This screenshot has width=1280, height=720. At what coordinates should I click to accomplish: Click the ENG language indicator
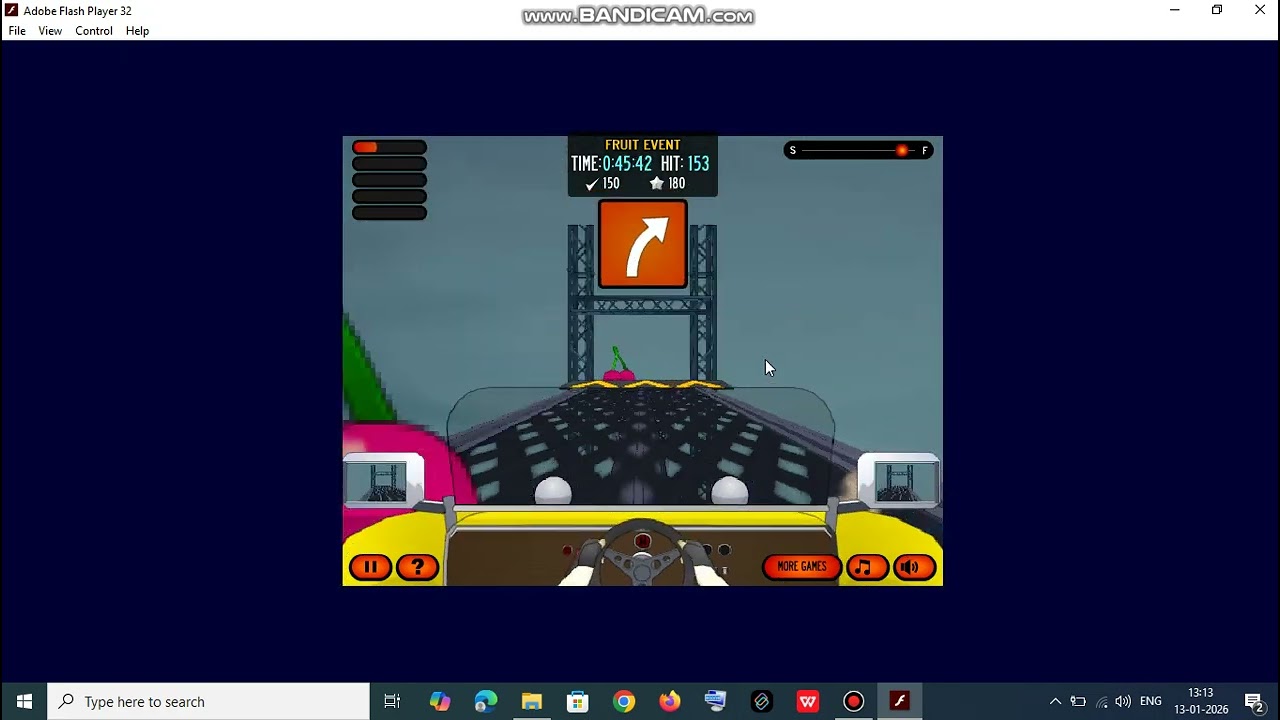click(x=1151, y=702)
